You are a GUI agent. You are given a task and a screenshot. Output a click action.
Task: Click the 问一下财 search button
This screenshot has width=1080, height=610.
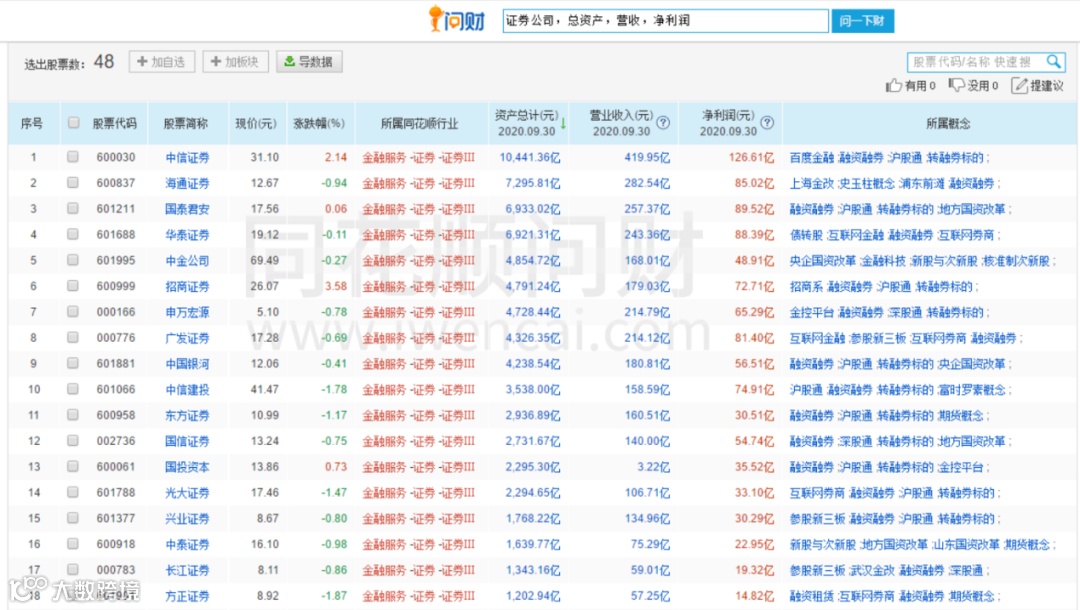pos(862,21)
